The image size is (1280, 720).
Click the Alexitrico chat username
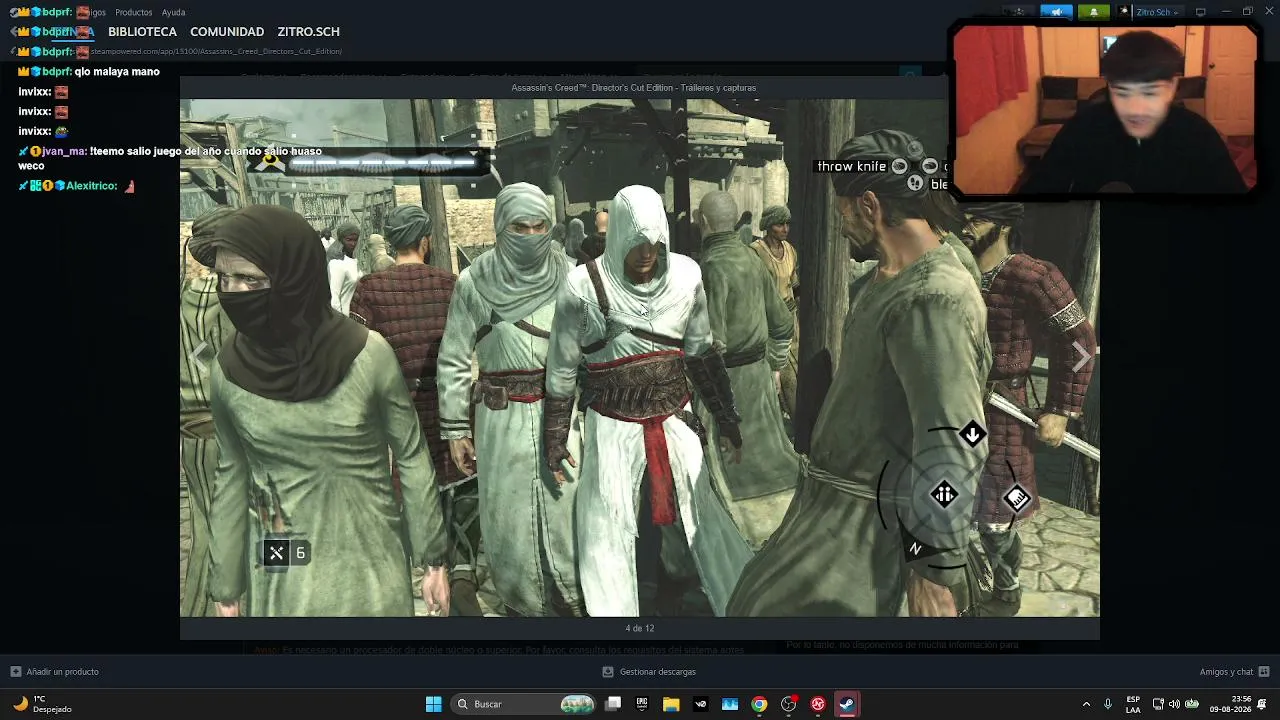(x=92, y=186)
